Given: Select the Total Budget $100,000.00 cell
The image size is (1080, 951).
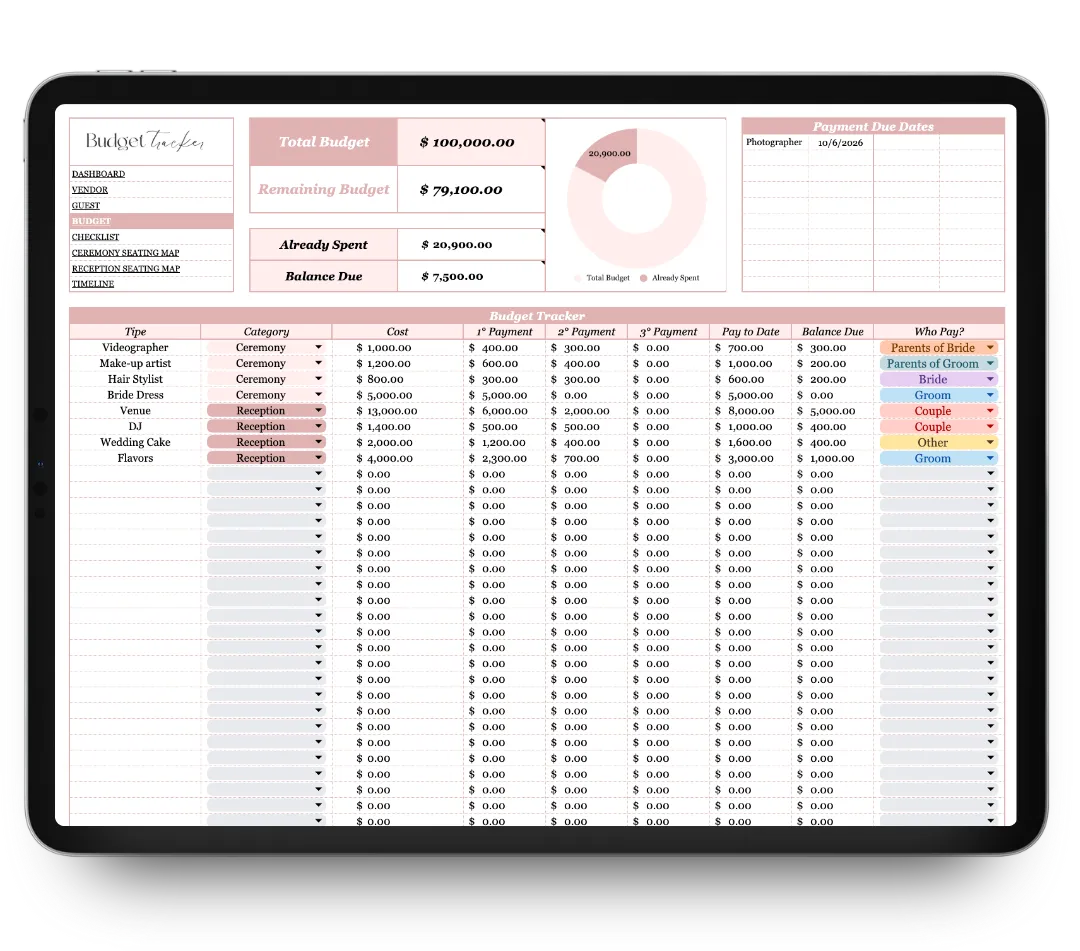Looking at the screenshot, I should 470,142.
